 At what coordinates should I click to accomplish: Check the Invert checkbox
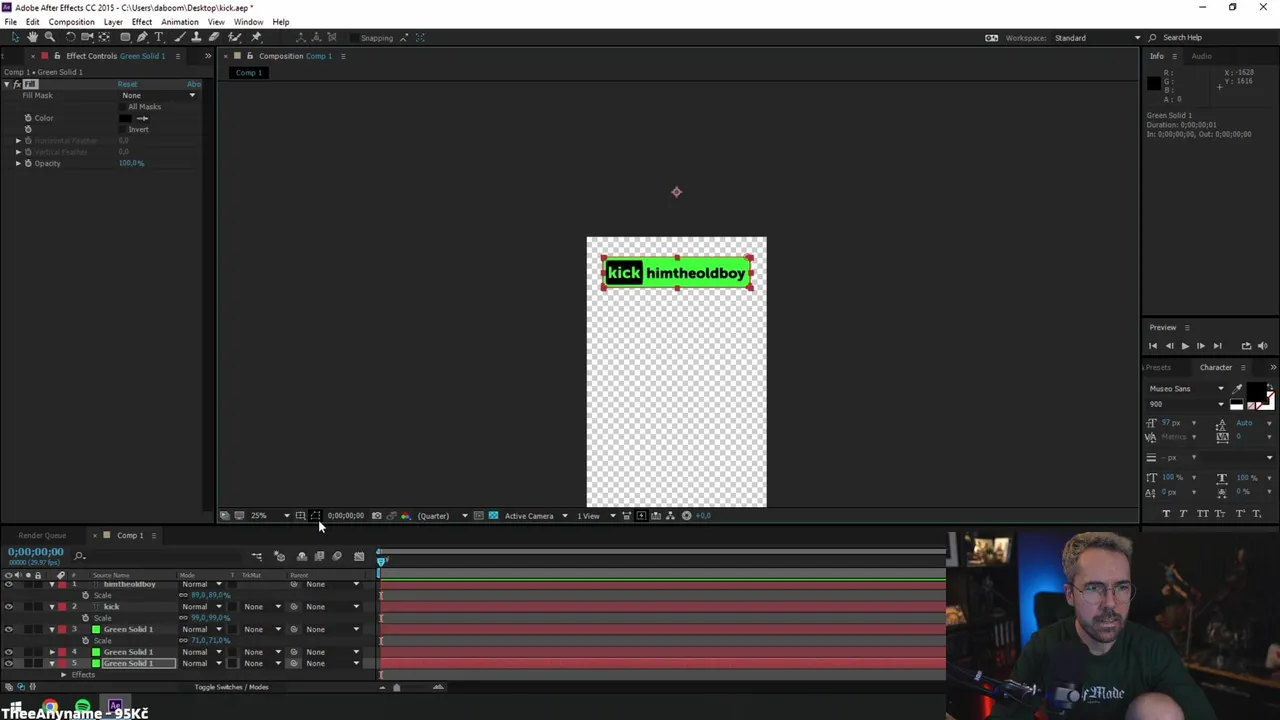[123, 129]
